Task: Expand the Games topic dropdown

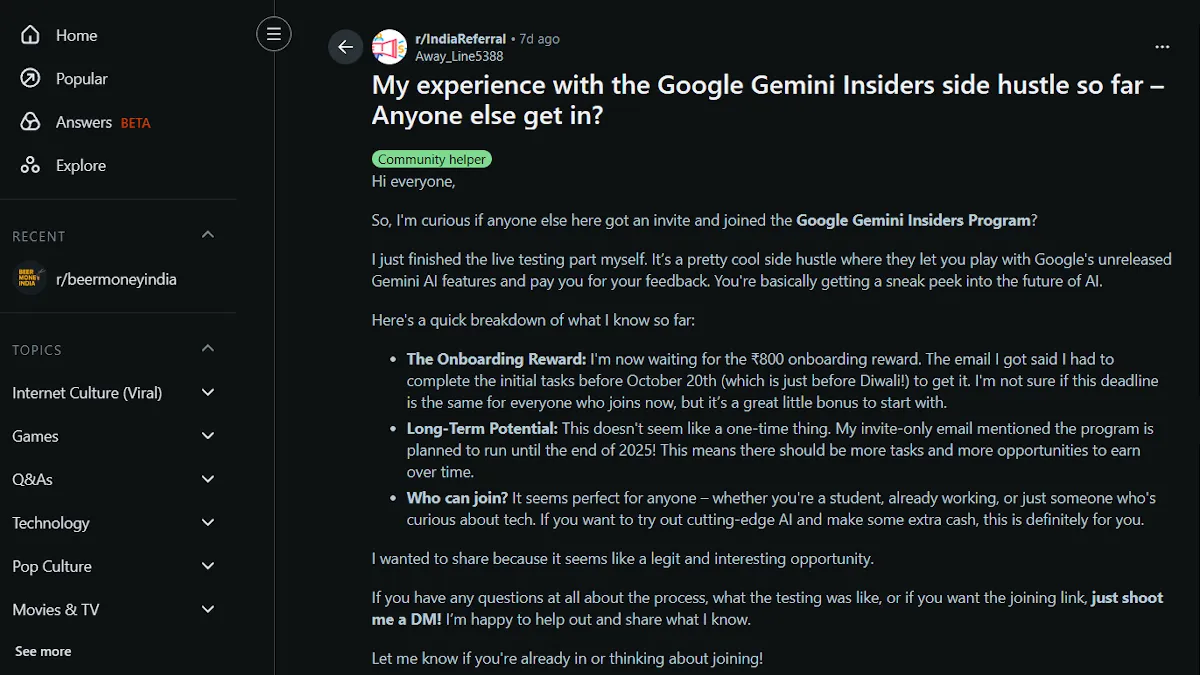Action: [x=207, y=435]
